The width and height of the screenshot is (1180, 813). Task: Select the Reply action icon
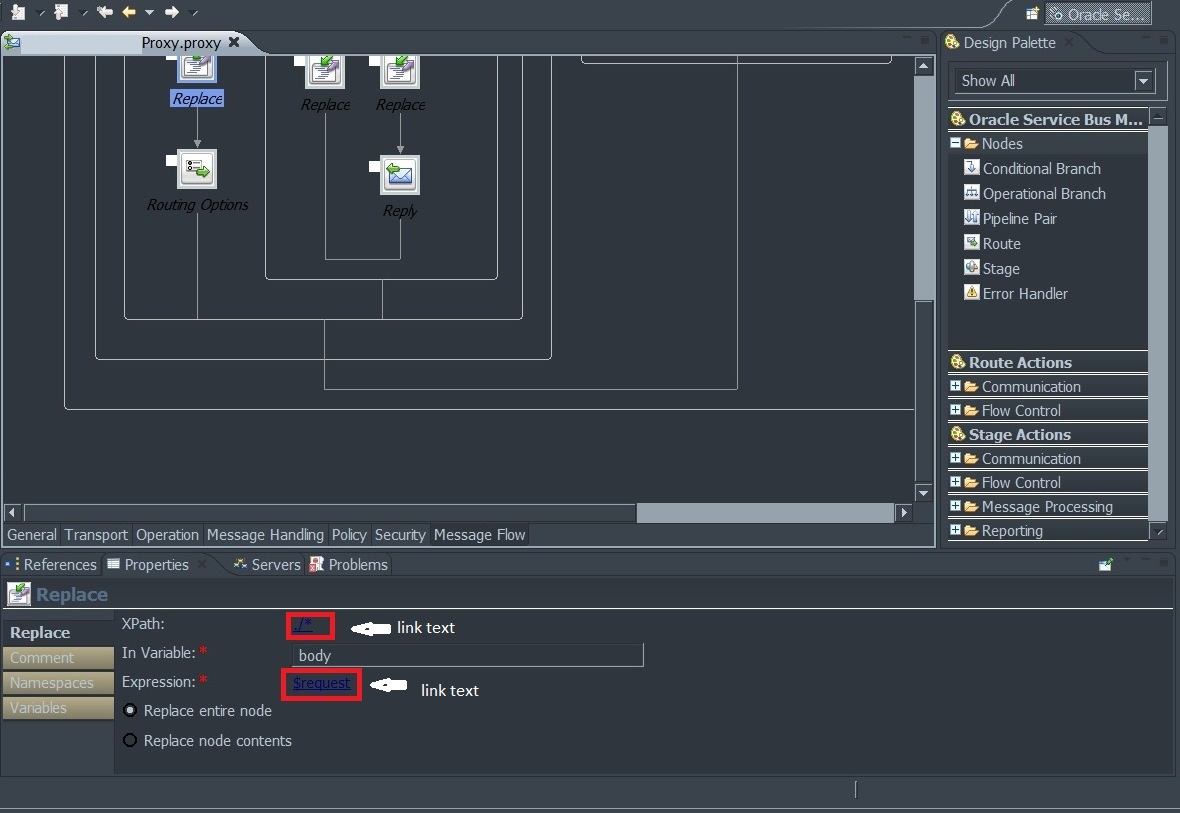(x=400, y=175)
